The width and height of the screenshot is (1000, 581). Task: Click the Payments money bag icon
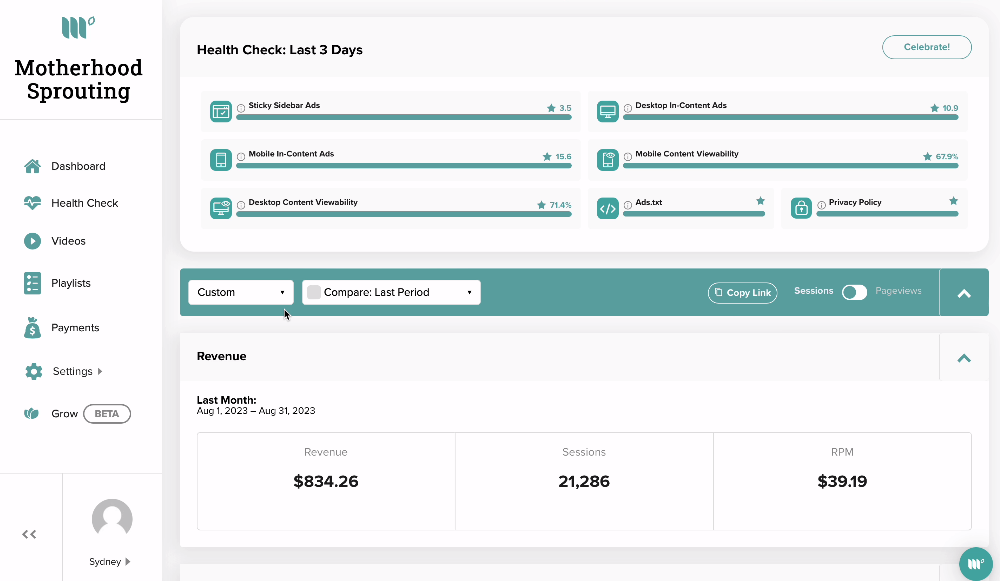coord(33,327)
